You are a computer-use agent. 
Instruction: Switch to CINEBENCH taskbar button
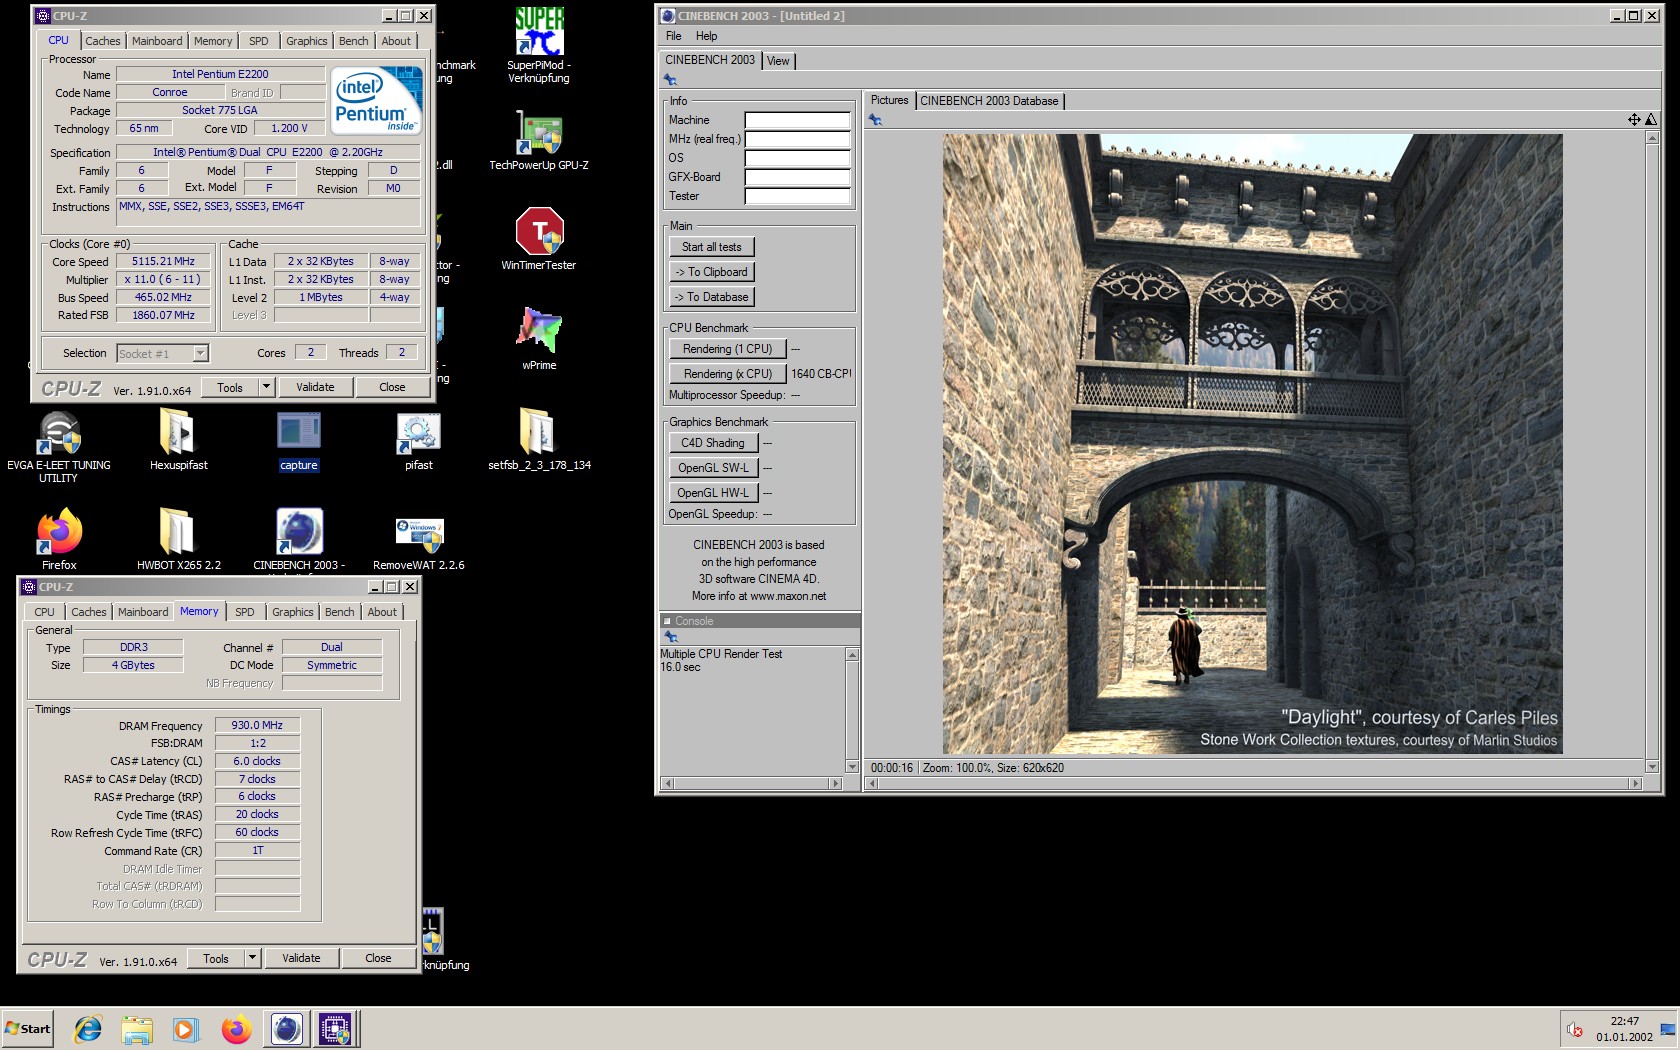tap(287, 1029)
